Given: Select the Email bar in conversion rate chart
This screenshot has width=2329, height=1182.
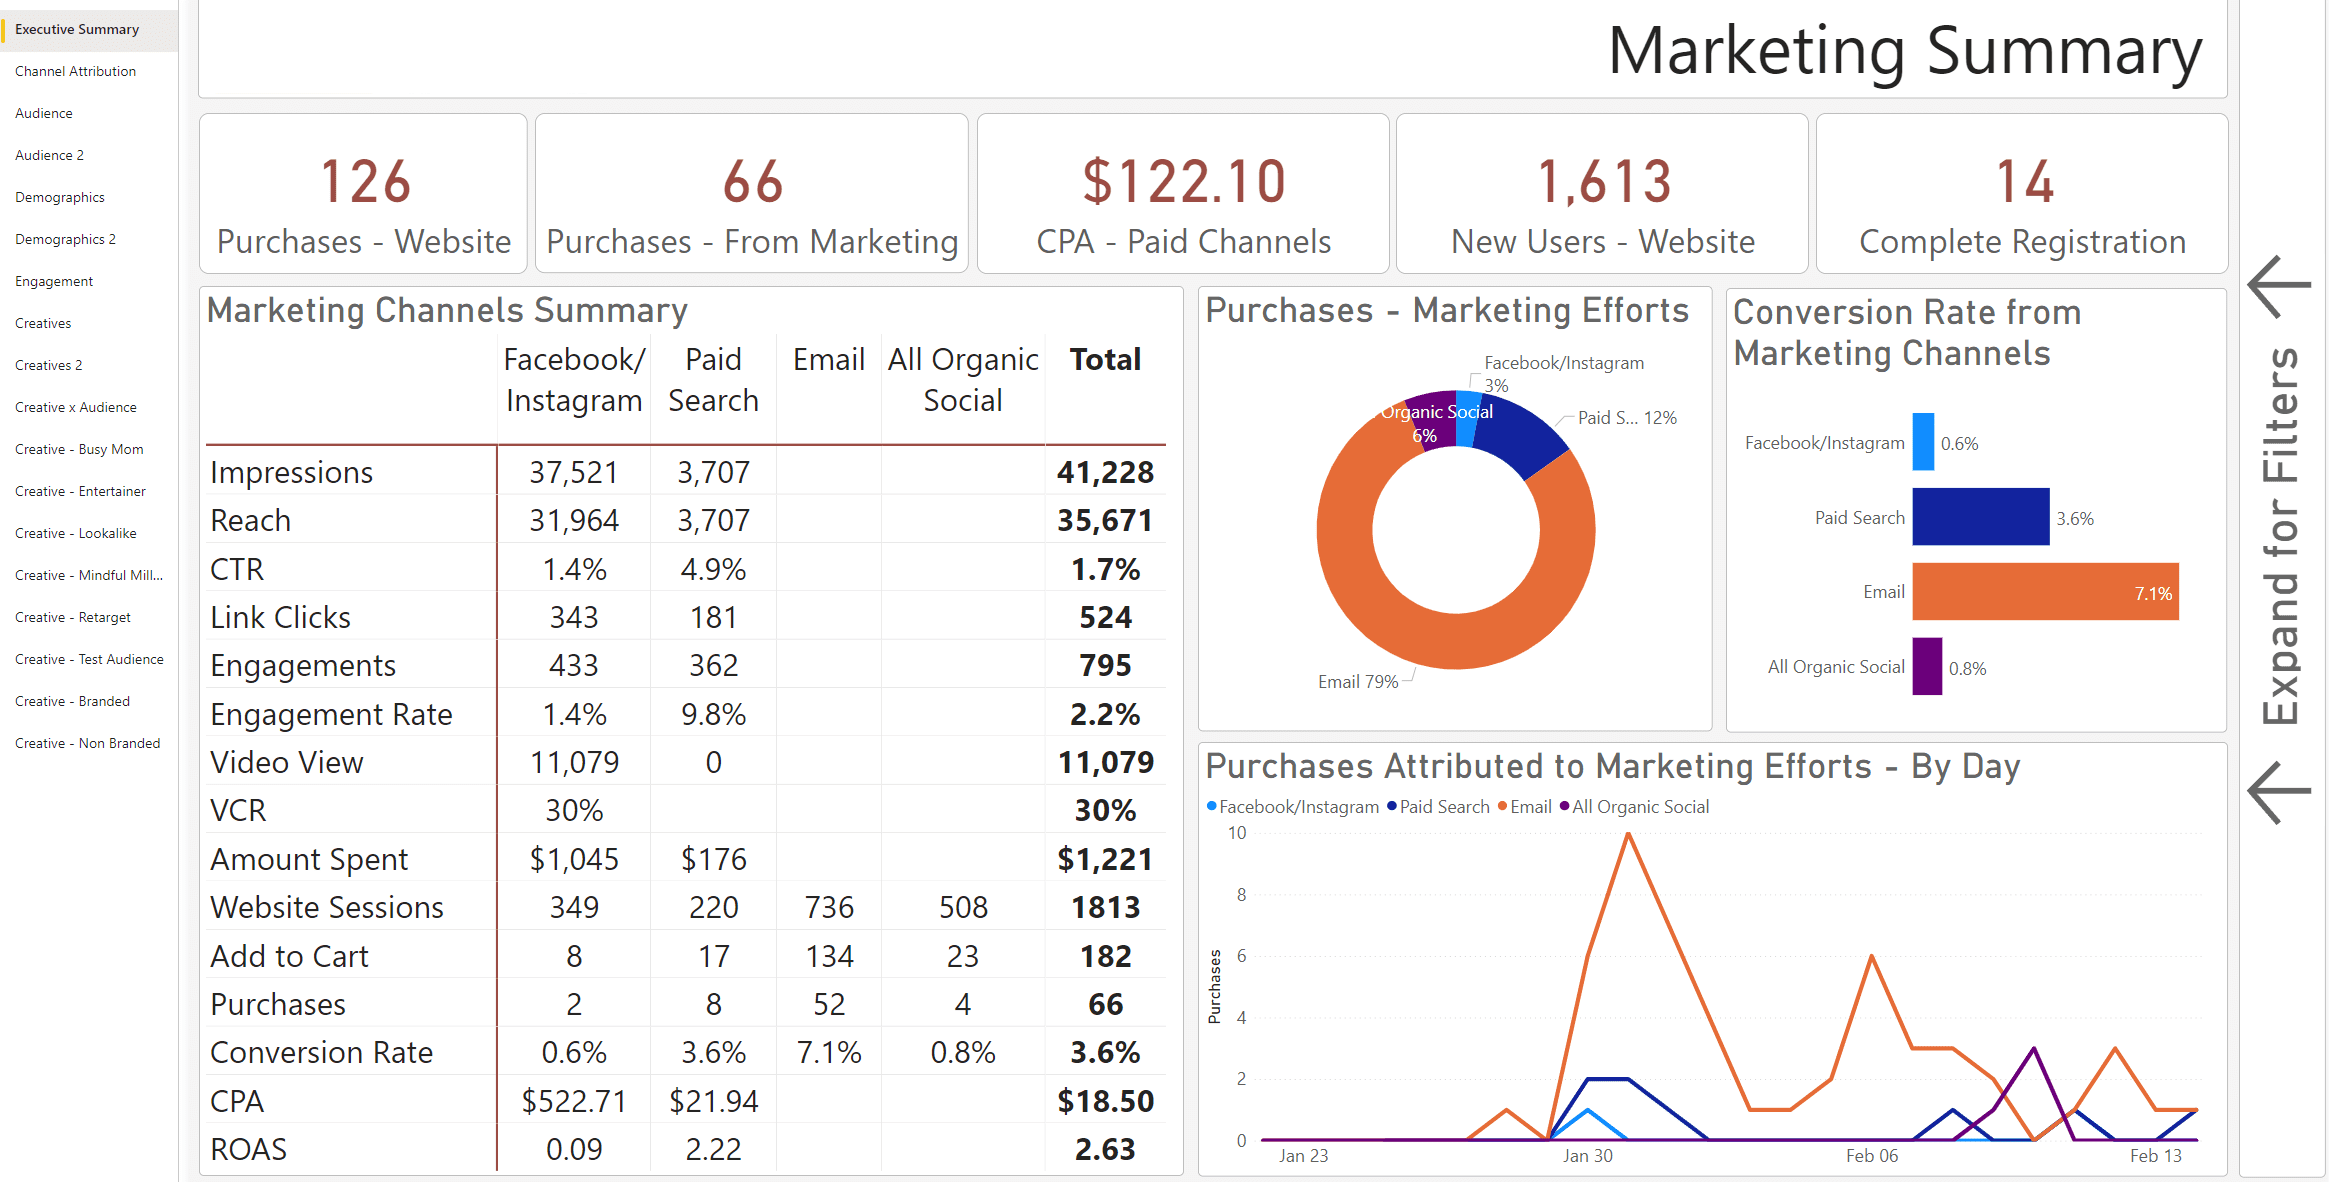Looking at the screenshot, I should click(x=2044, y=591).
